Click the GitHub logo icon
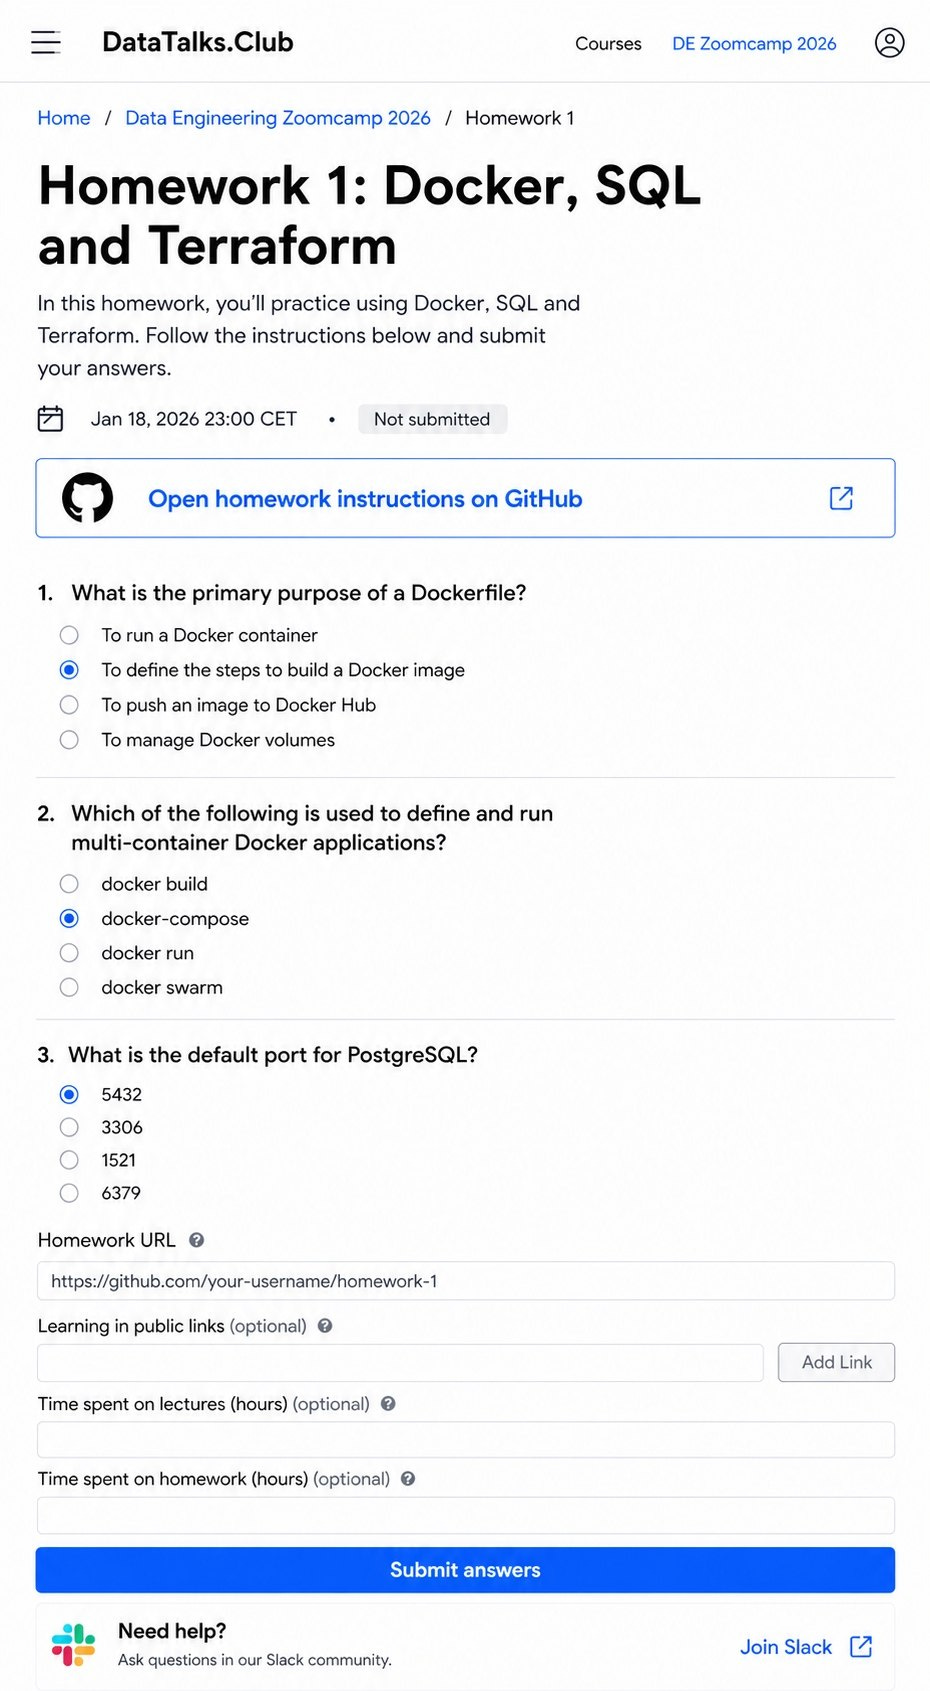930x1691 pixels. [88, 498]
